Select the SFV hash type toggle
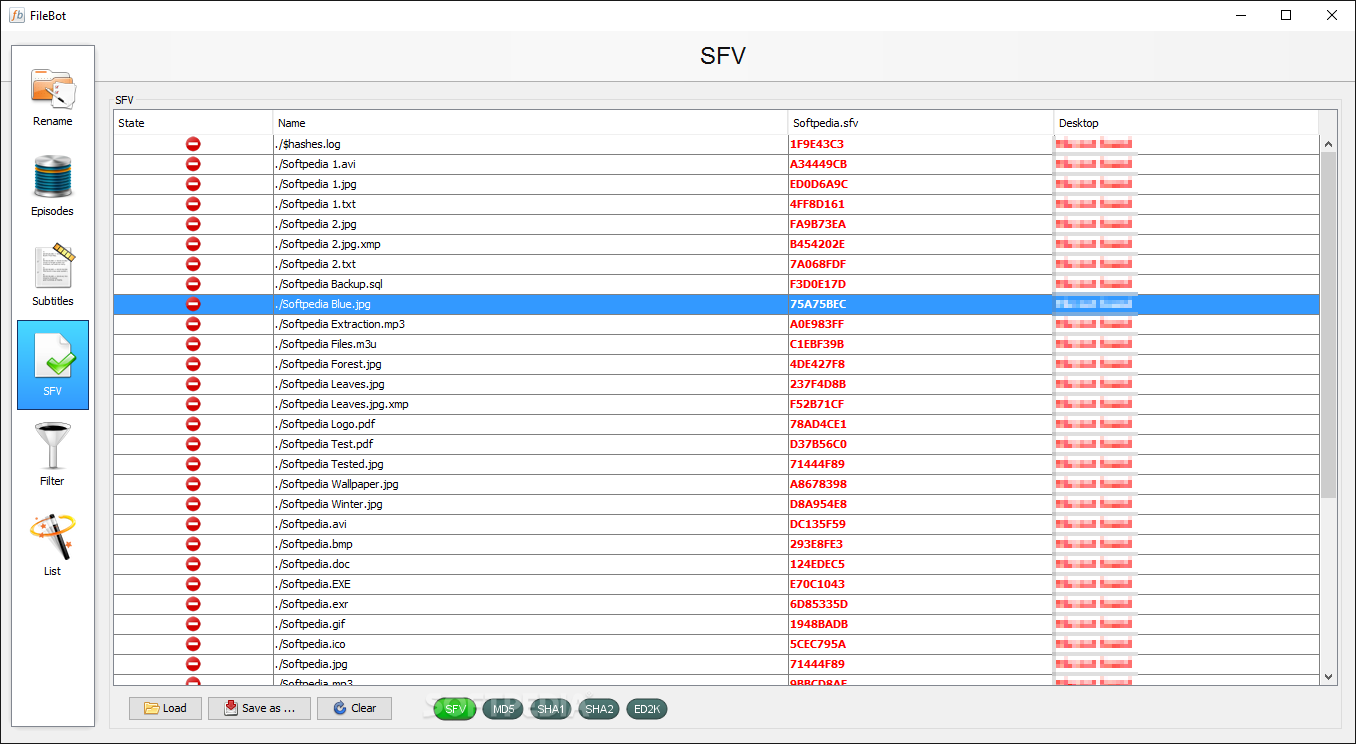This screenshot has width=1356, height=744. pos(455,709)
